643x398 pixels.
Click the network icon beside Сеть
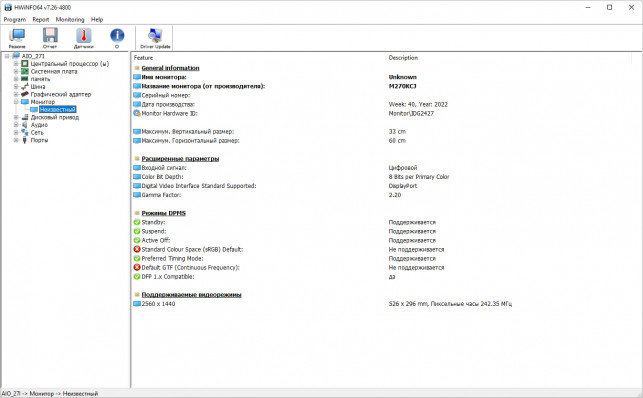coord(25,132)
